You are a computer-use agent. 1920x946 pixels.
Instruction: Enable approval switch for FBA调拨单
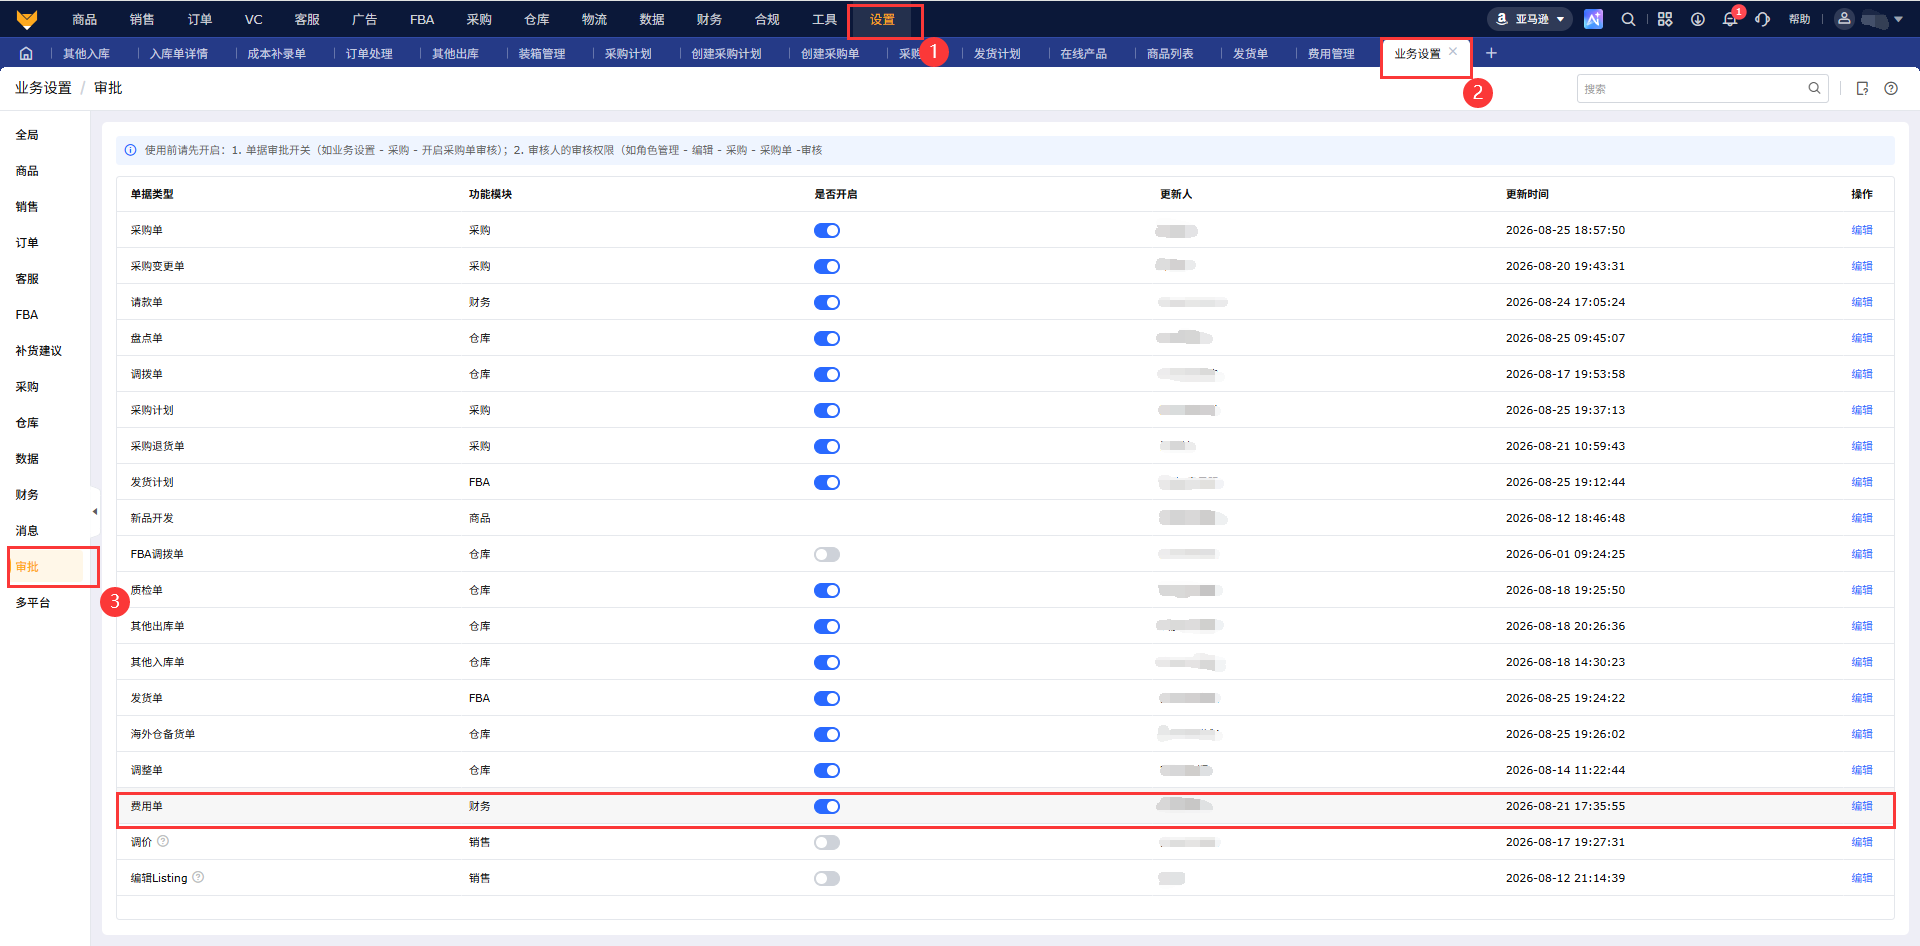(827, 554)
